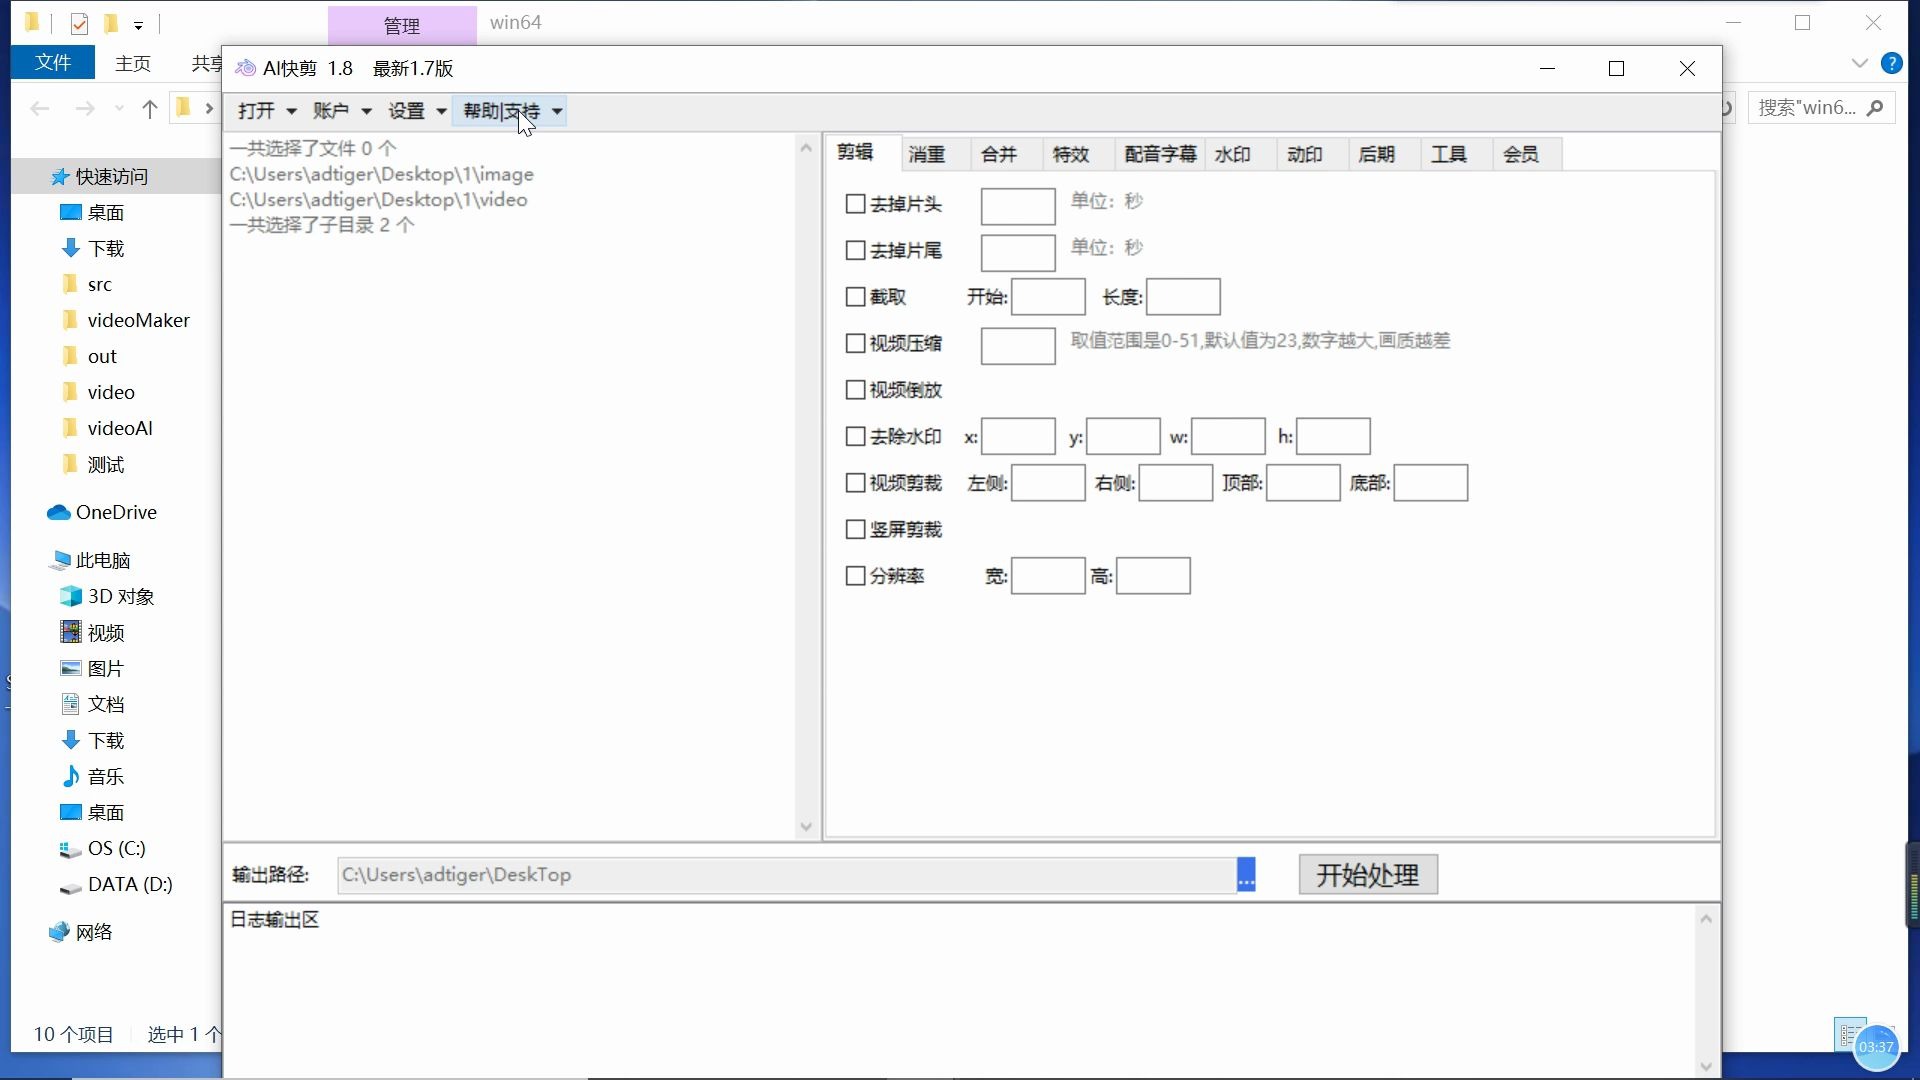
Task: Enable the 去掉片头 checkbox
Action: tap(855, 204)
